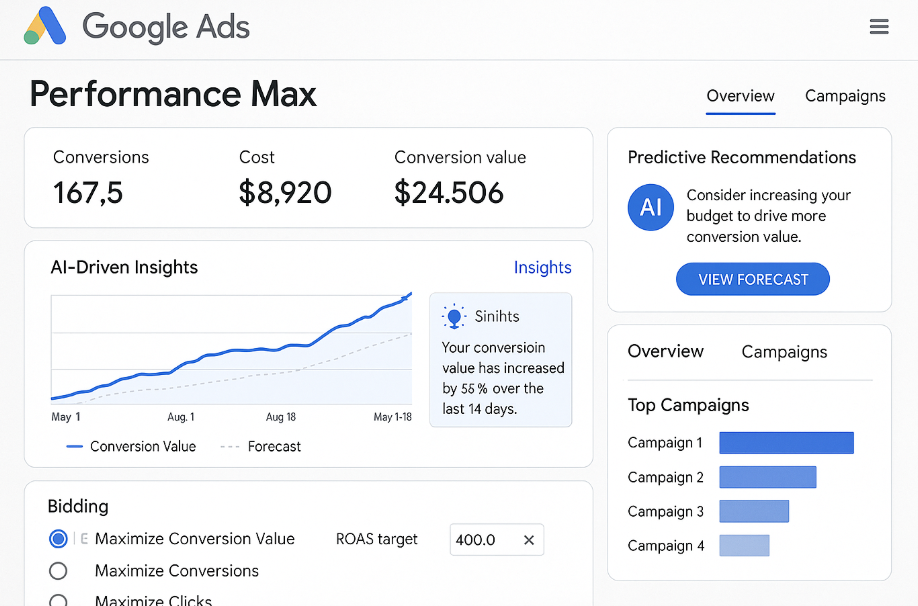
Task: Open the Insights link
Action: [542, 268]
